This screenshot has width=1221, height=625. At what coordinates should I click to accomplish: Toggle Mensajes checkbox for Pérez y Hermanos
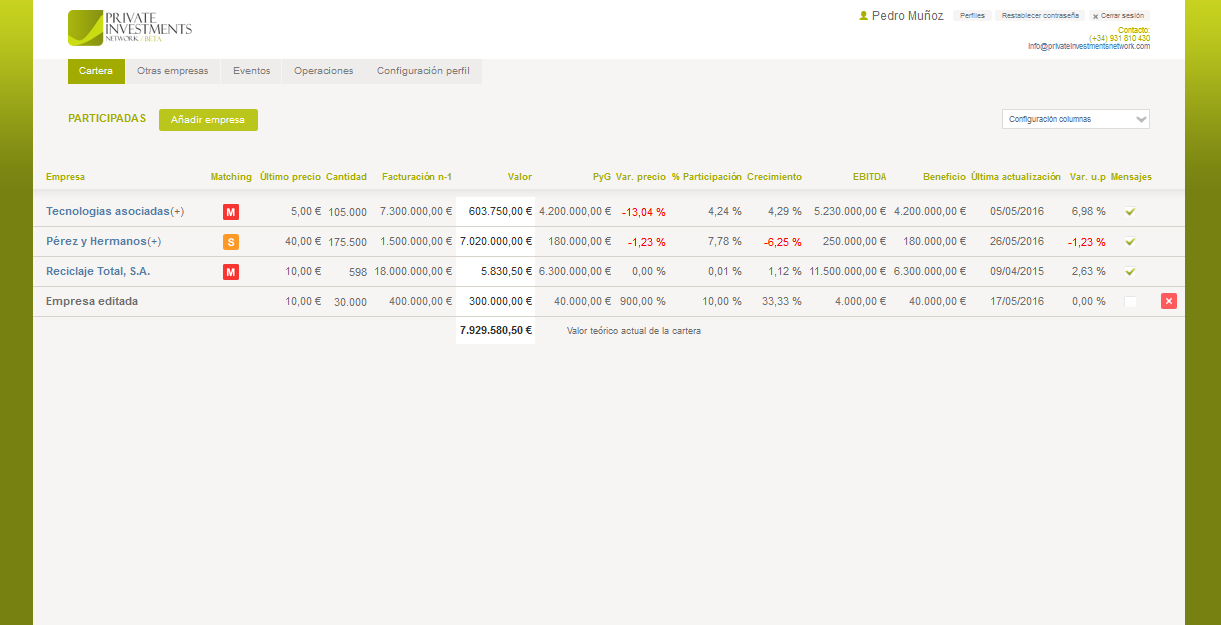pos(1130,242)
